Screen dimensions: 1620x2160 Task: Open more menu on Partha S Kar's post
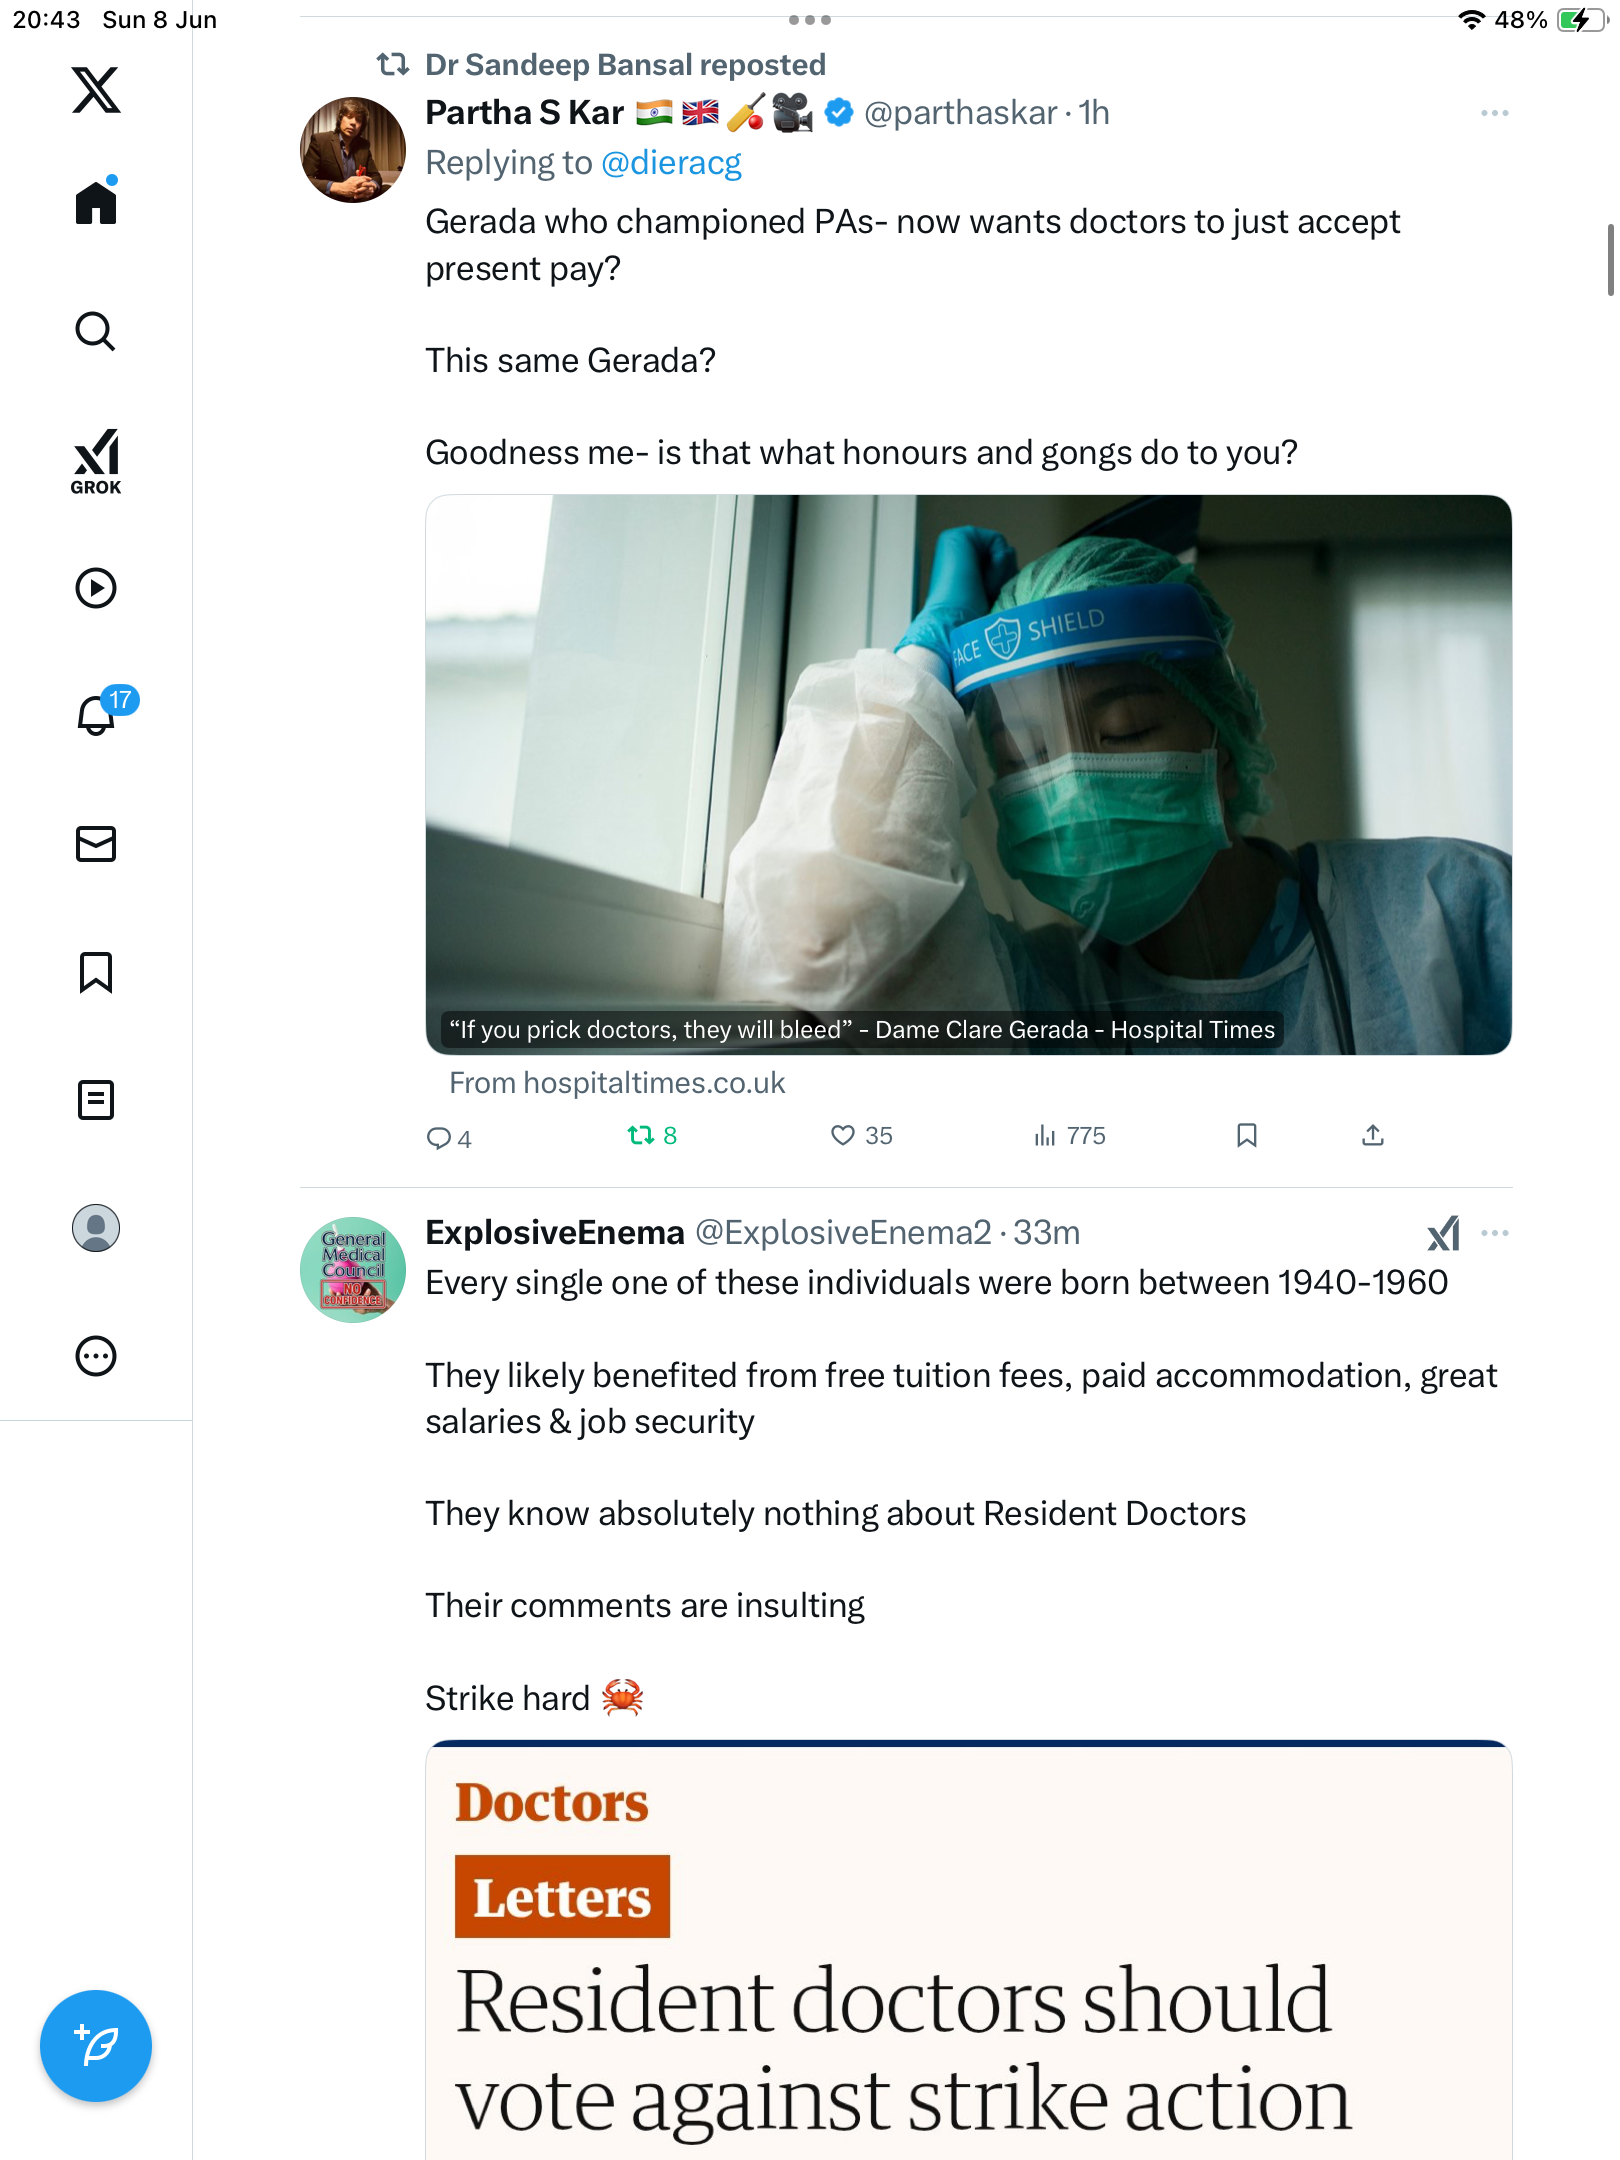[x=1495, y=113]
